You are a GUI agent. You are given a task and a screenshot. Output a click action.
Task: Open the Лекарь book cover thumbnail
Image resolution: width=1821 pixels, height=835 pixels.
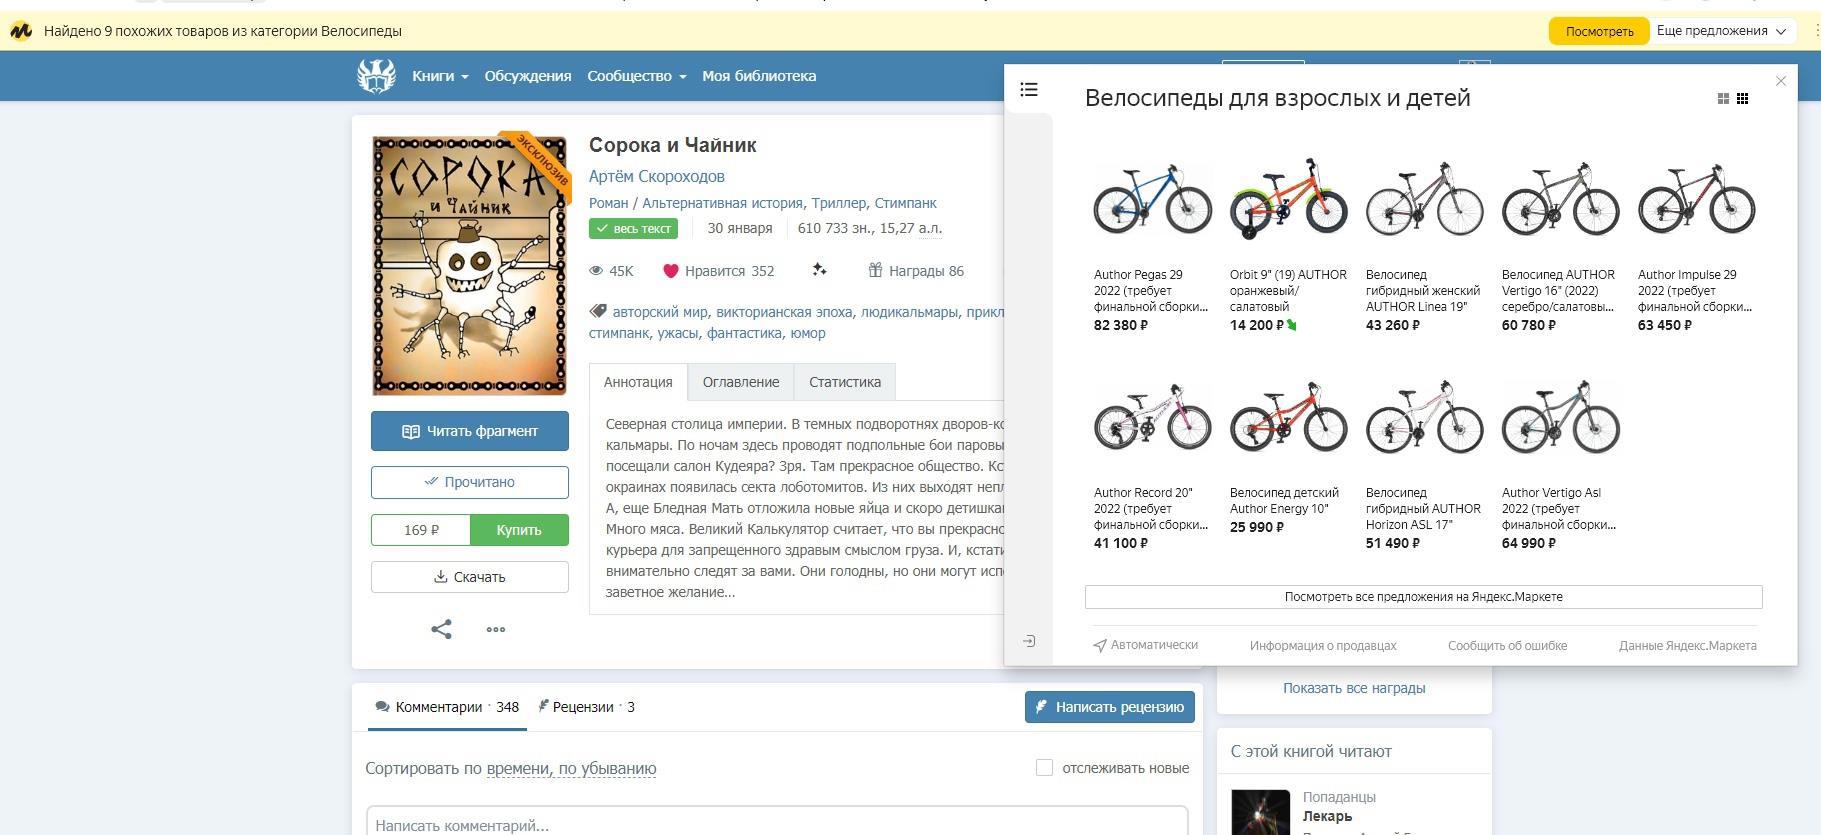click(x=1260, y=812)
